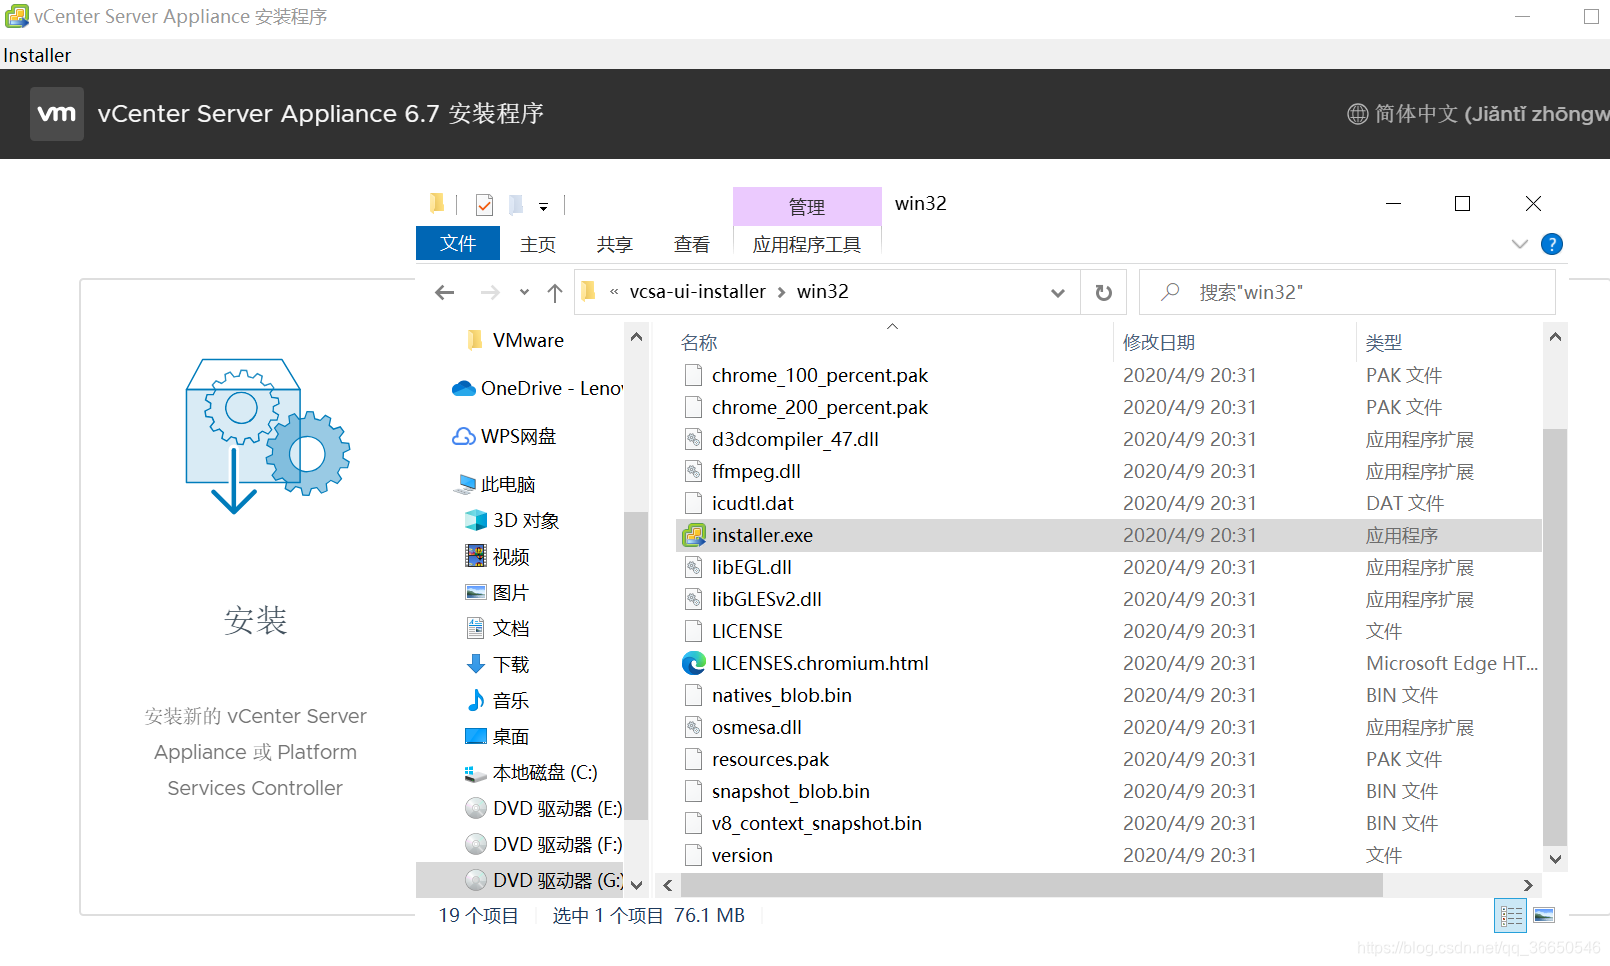The width and height of the screenshot is (1610, 966).
Task: Click the vm logo in installer header
Action: click(x=57, y=113)
